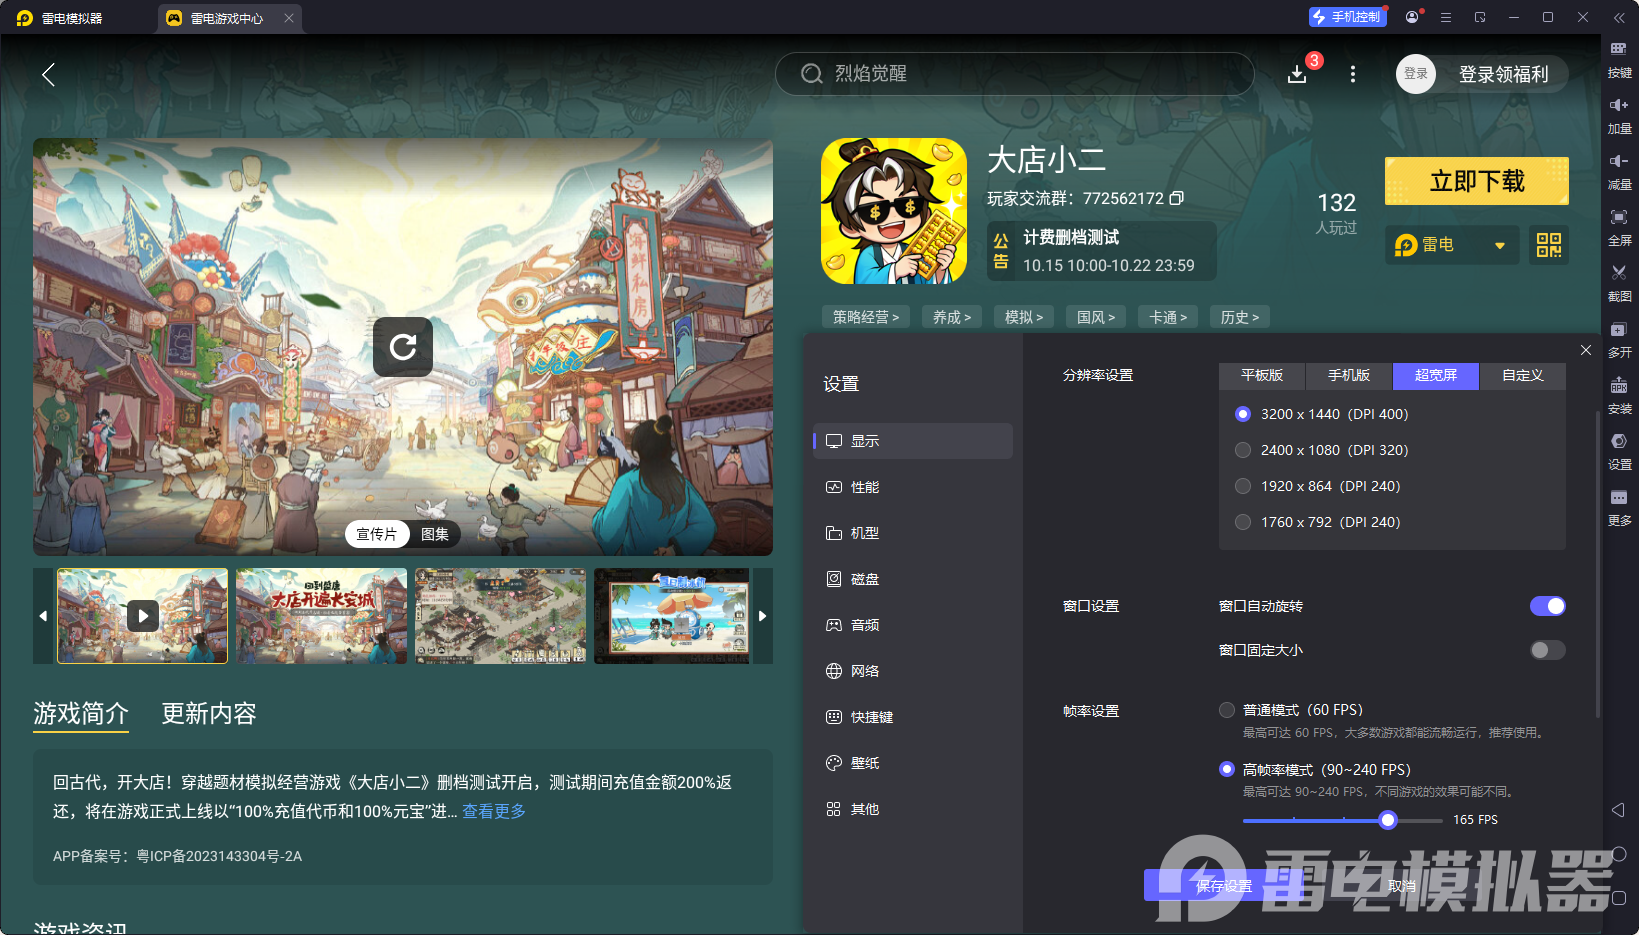
Task: Choose 高帧率模式 (90~240 FPS) option
Action: 1227,769
